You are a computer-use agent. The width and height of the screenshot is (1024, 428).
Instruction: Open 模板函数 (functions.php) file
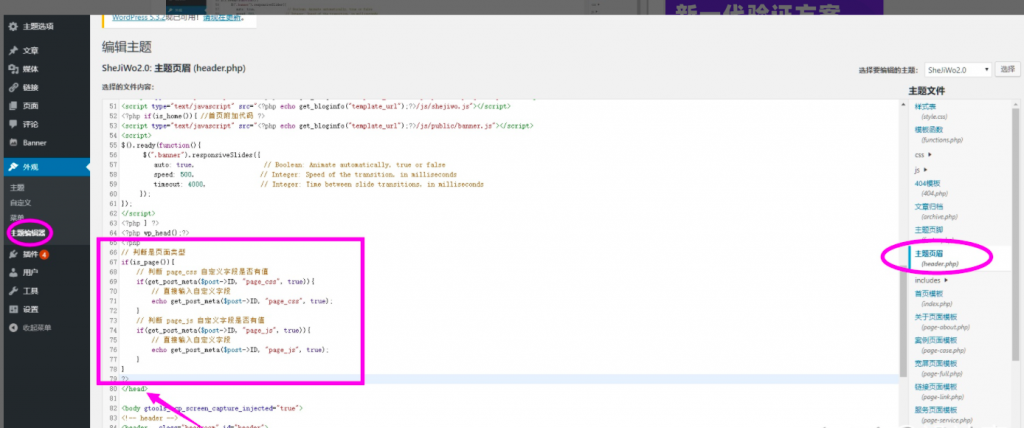[x=938, y=135]
